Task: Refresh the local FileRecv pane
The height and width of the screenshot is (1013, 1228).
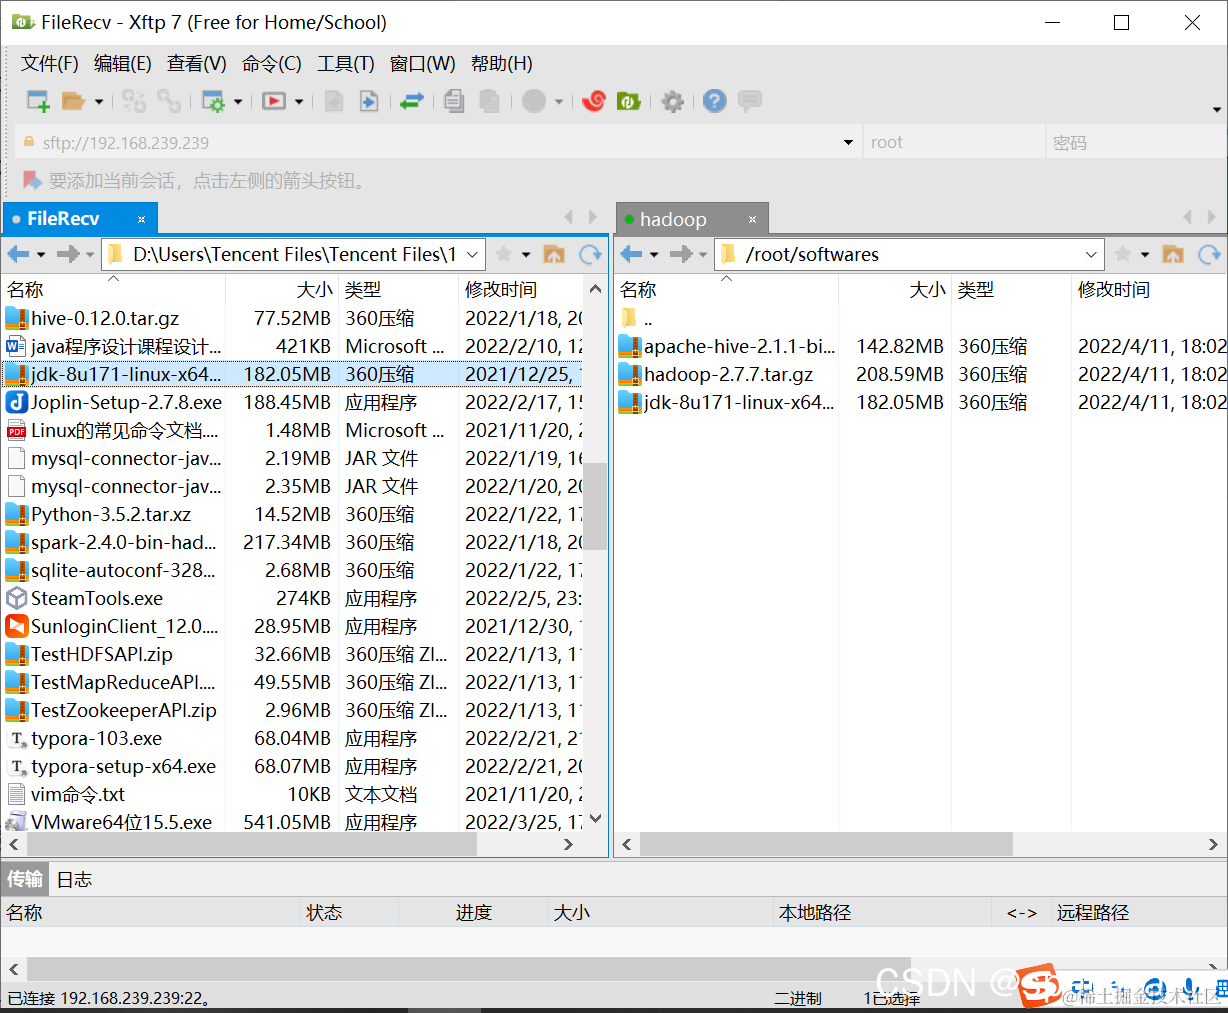Action: pos(591,254)
